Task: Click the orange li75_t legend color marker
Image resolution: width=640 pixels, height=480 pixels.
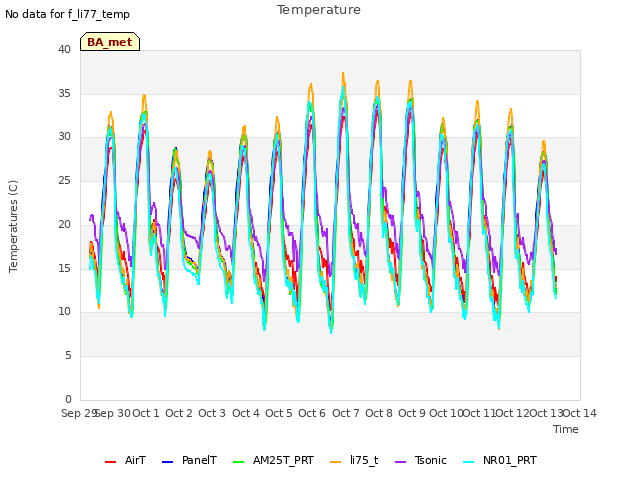Action: point(336,462)
